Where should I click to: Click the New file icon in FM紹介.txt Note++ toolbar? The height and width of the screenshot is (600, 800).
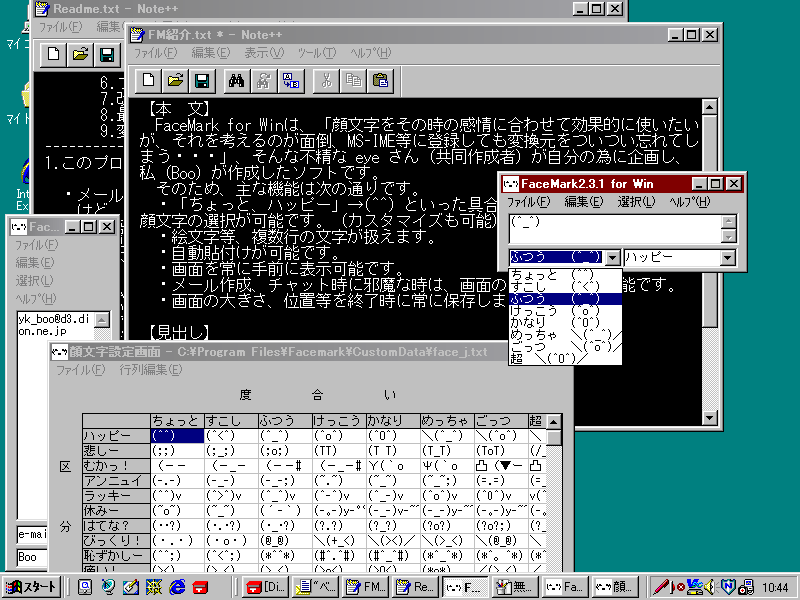(x=148, y=81)
